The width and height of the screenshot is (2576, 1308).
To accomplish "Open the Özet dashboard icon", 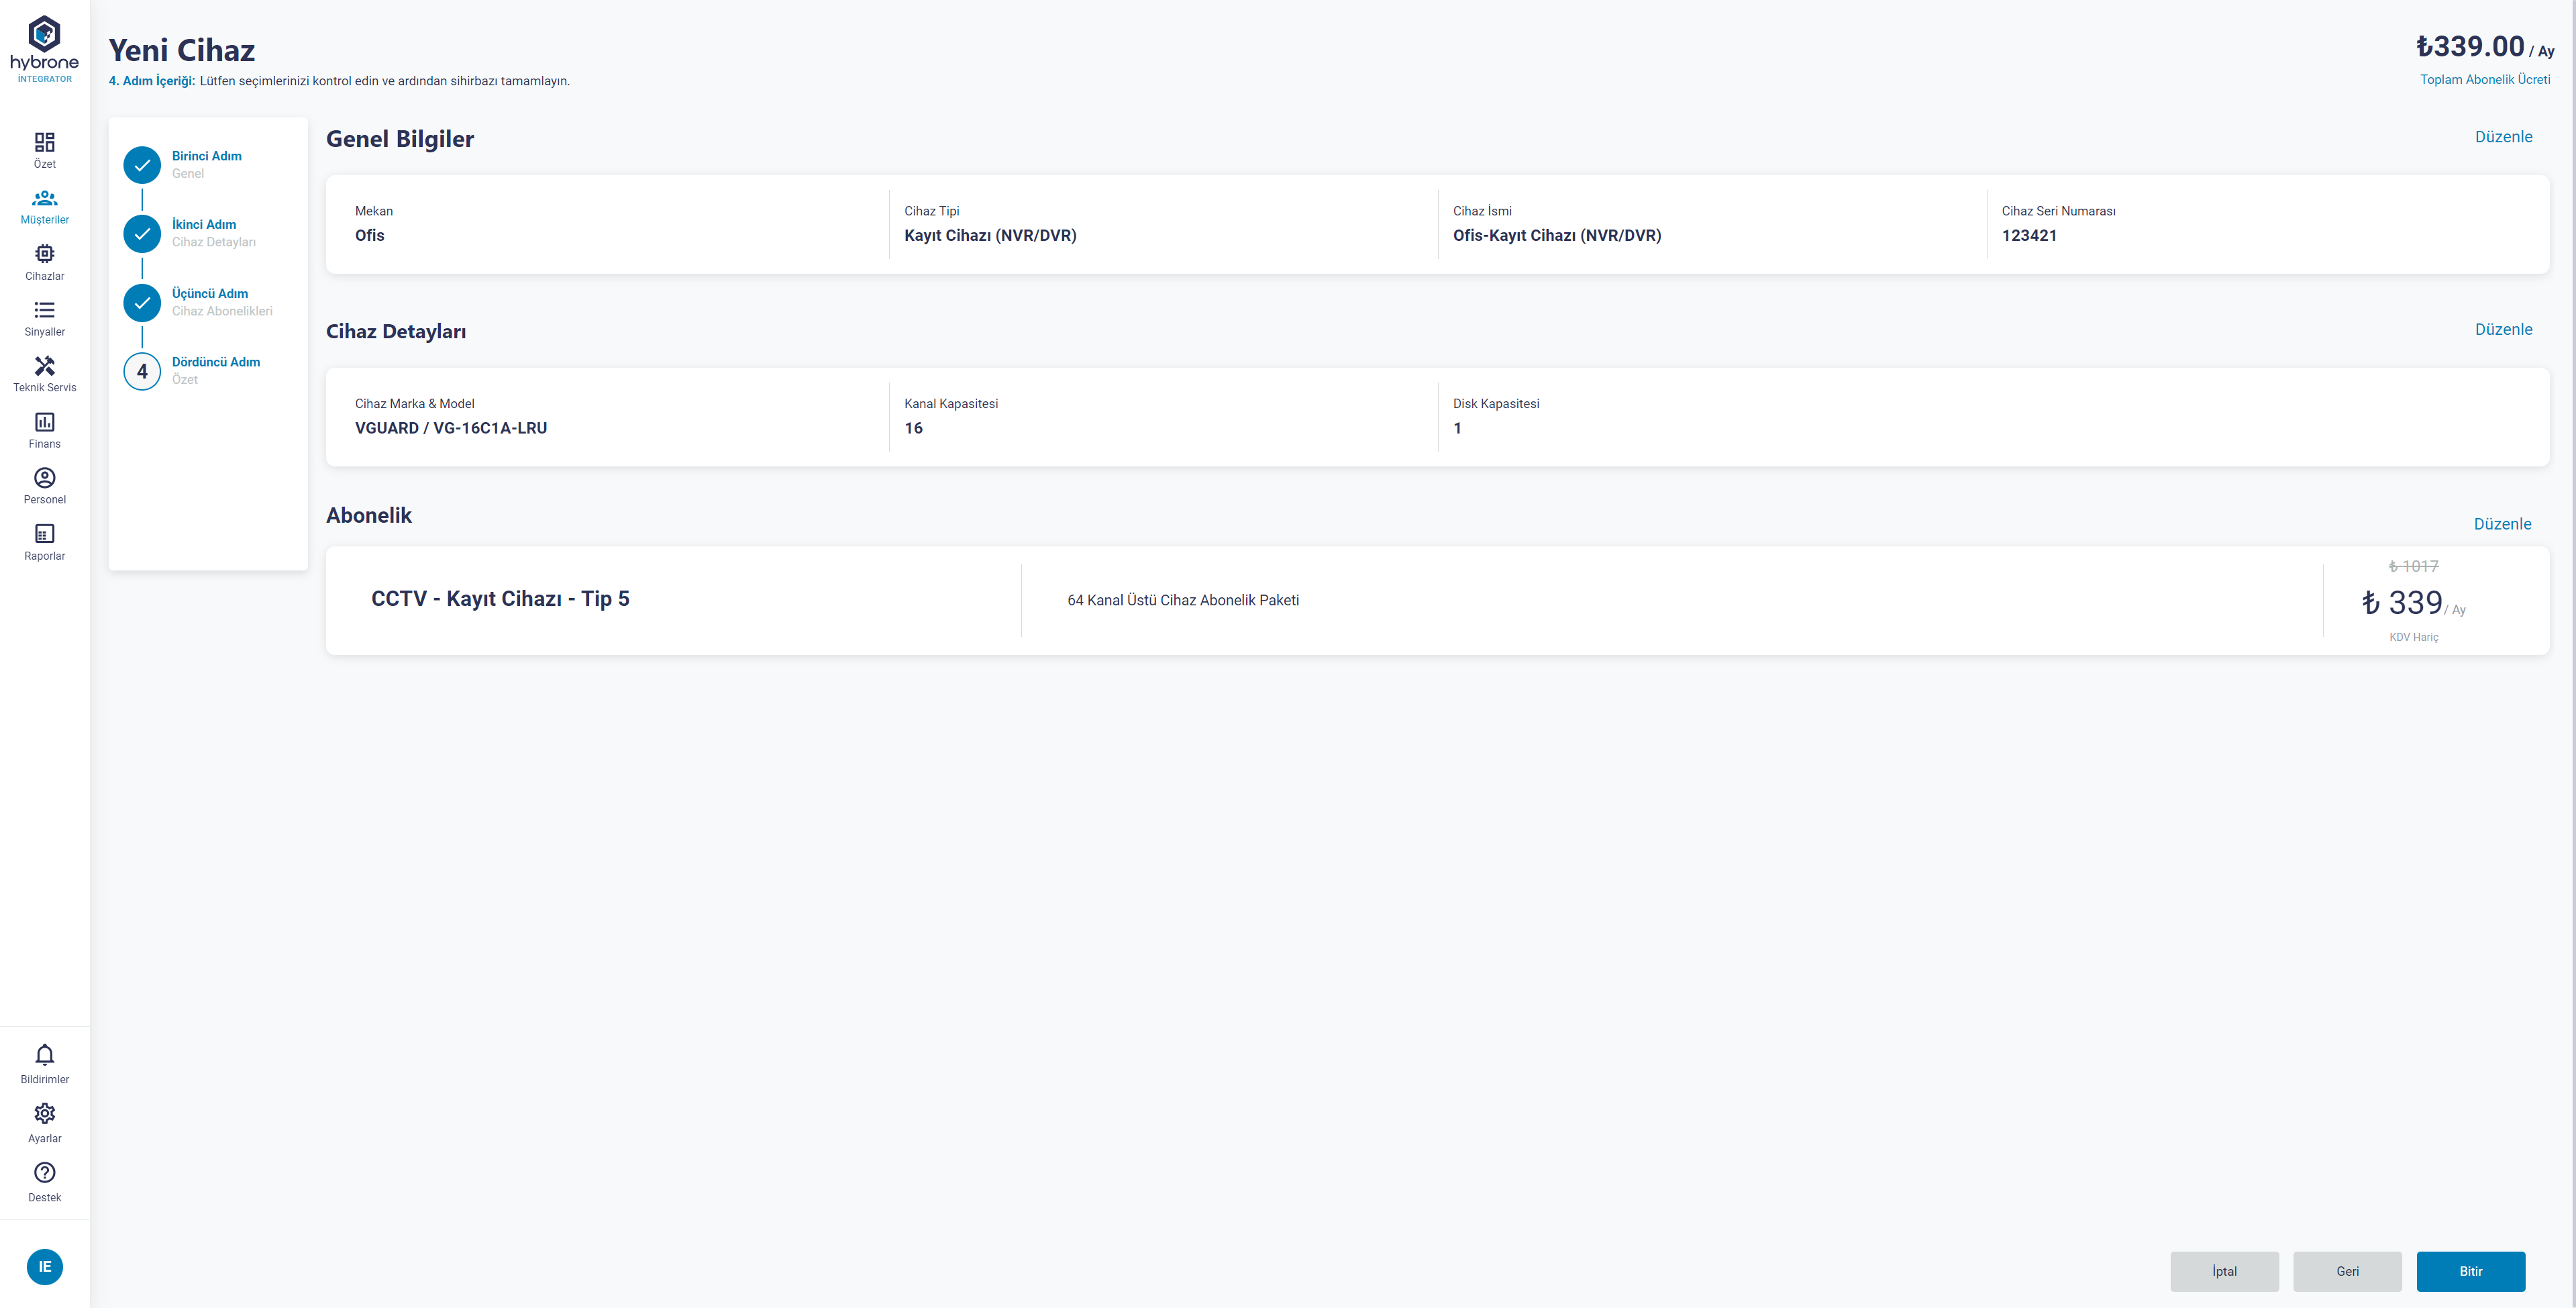I will (x=44, y=143).
